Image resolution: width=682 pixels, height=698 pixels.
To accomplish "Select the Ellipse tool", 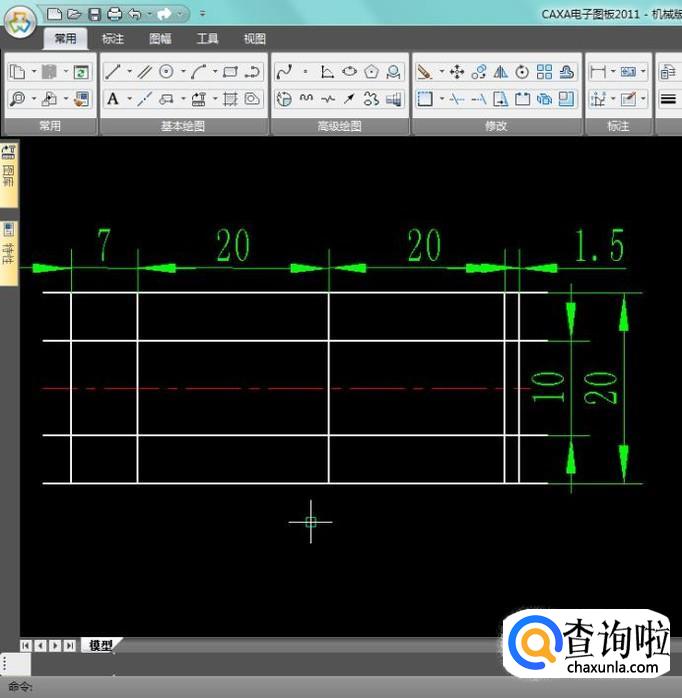I will click(349, 72).
